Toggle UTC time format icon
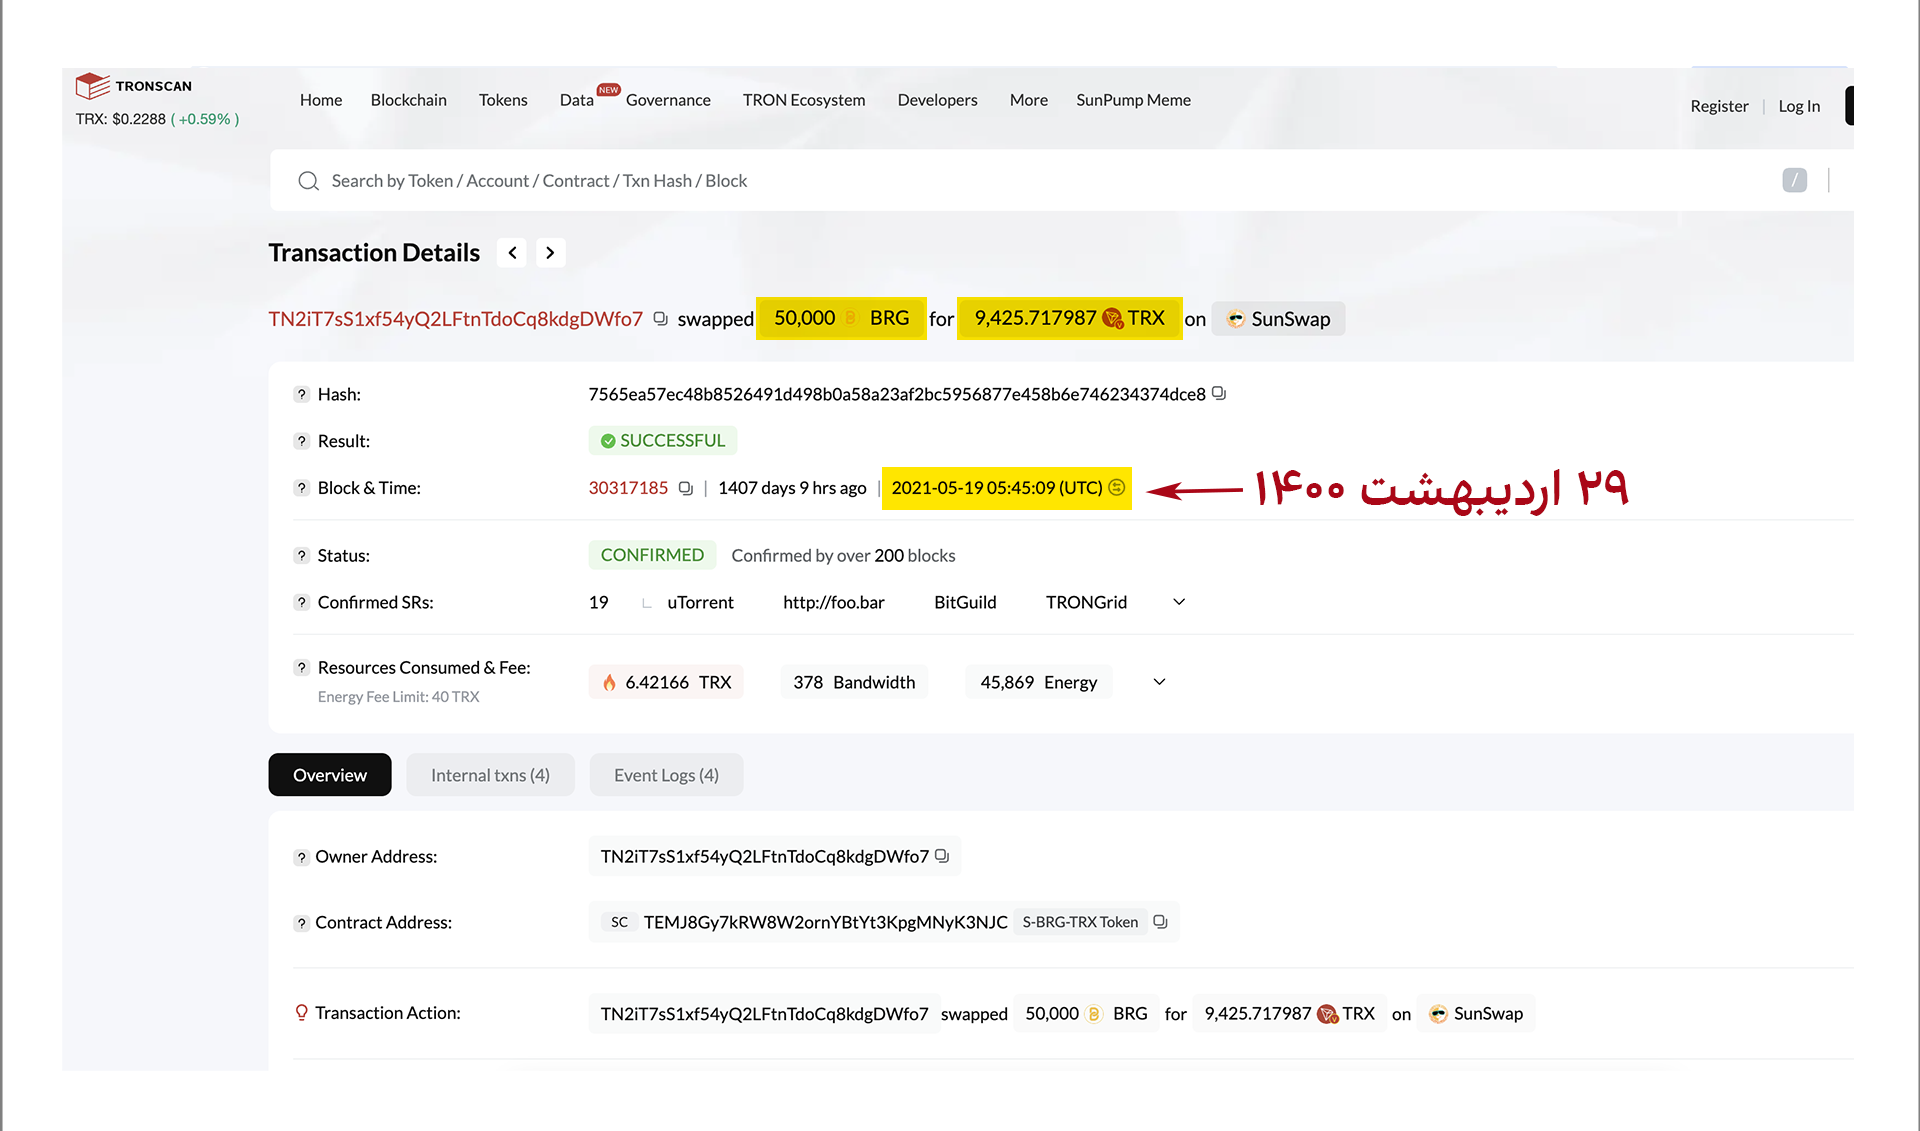 [x=1117, y=488]
